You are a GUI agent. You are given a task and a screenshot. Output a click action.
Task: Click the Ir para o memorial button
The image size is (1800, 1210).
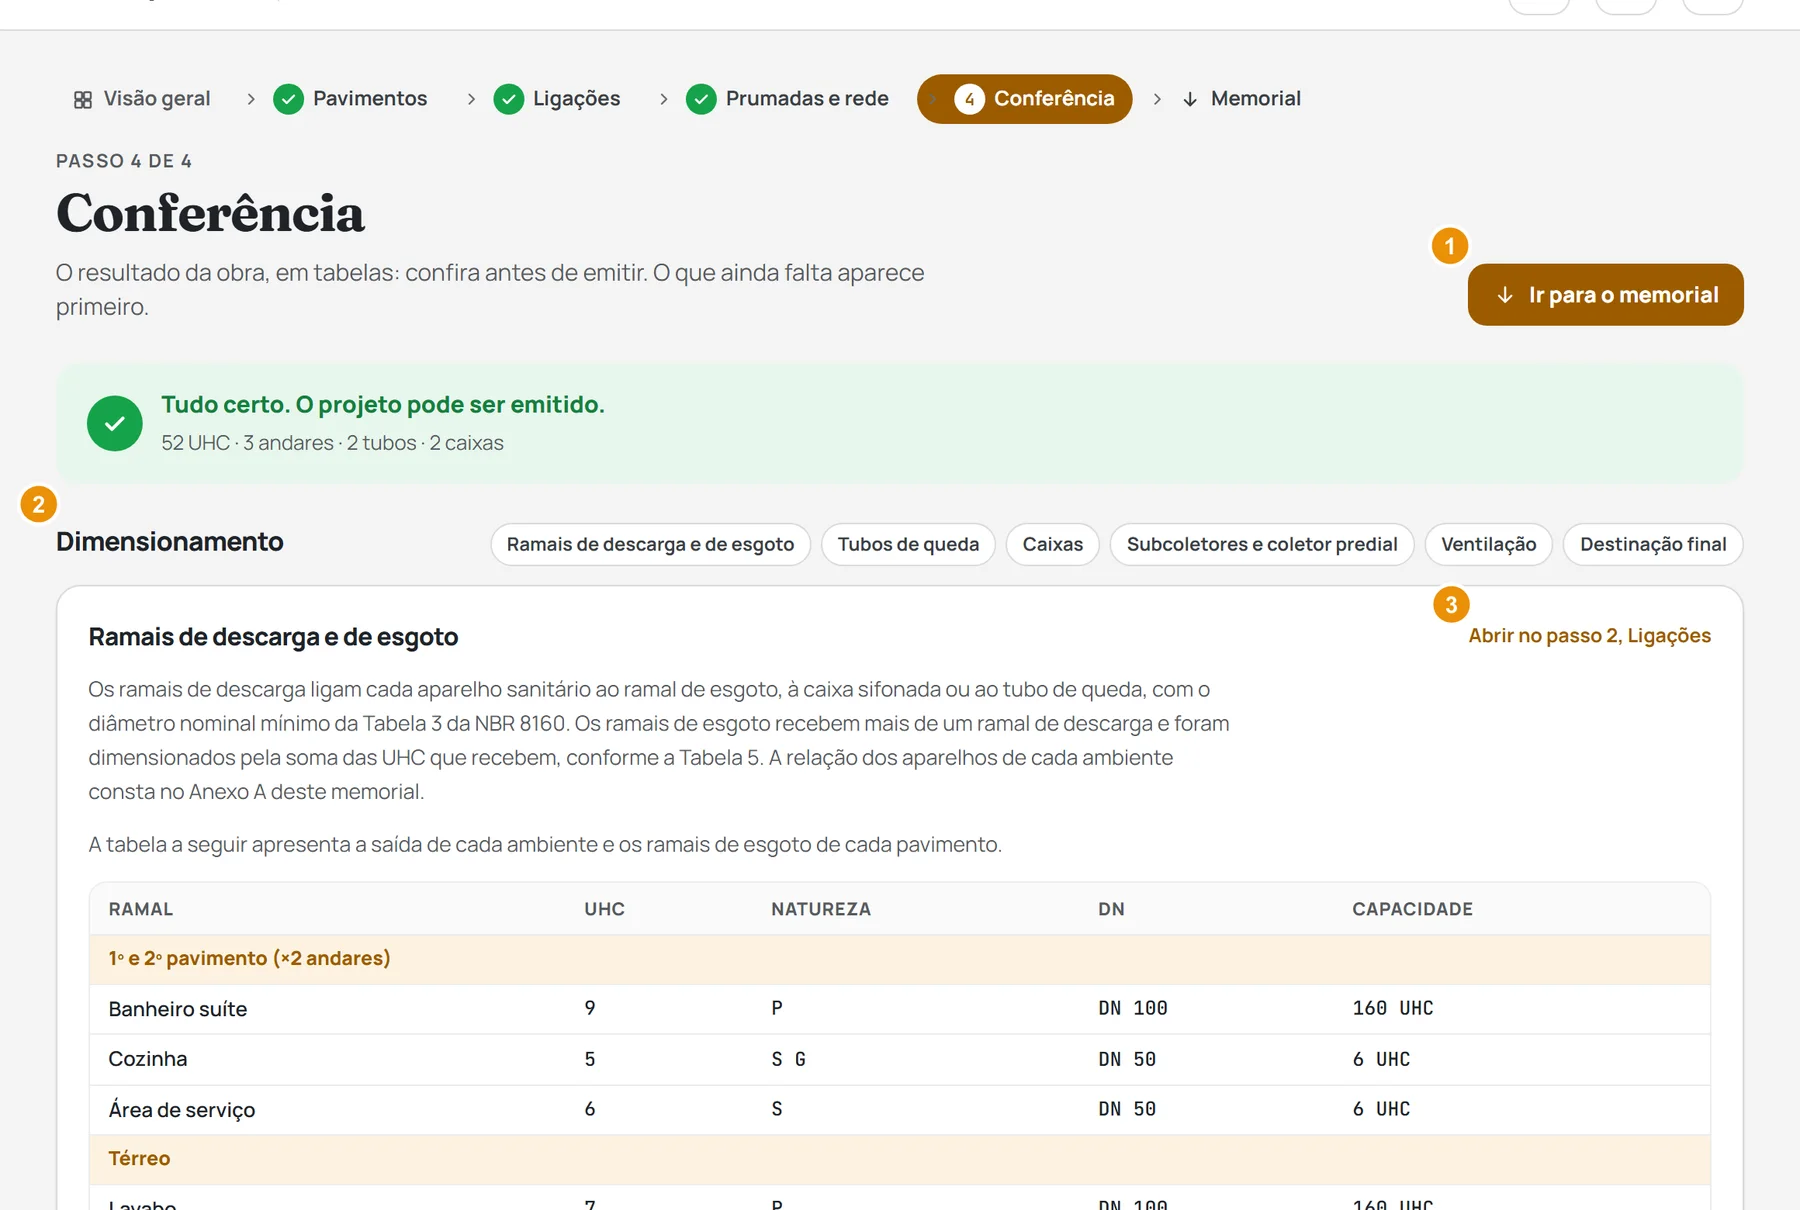pyautogui.click(x=1605, y=295)
